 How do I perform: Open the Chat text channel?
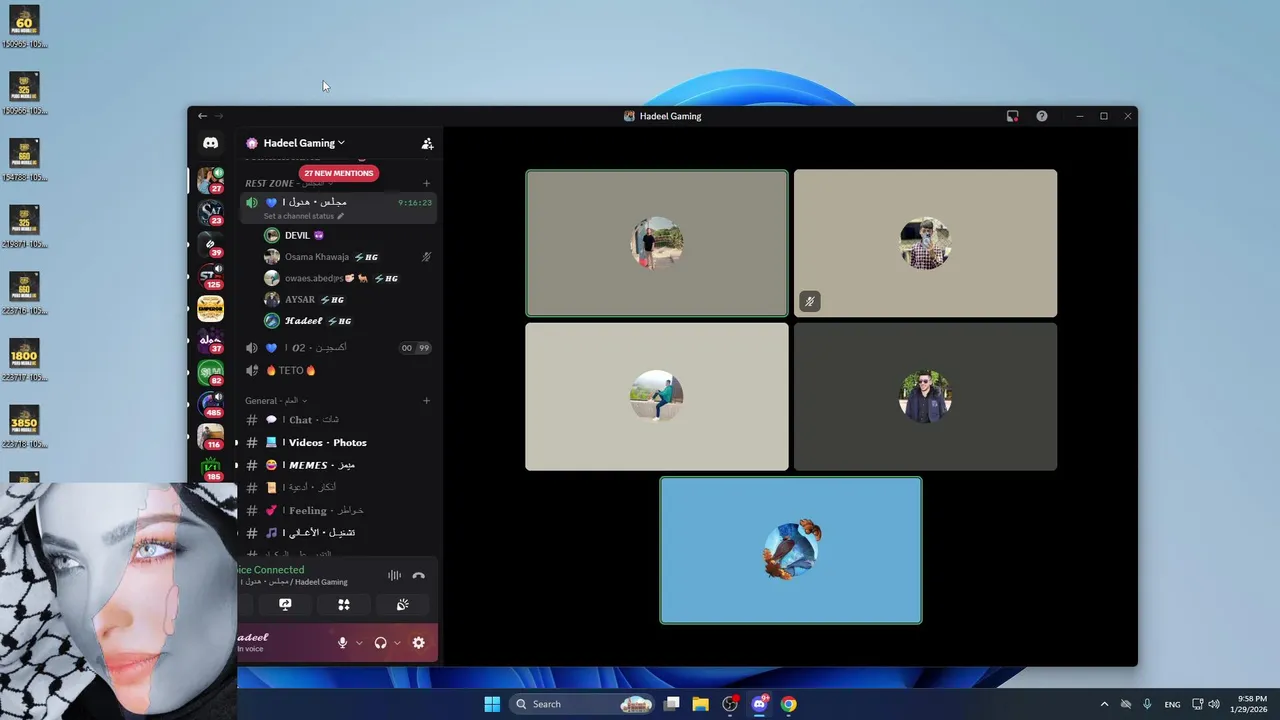pyautogui.click(x=338, y=420)
